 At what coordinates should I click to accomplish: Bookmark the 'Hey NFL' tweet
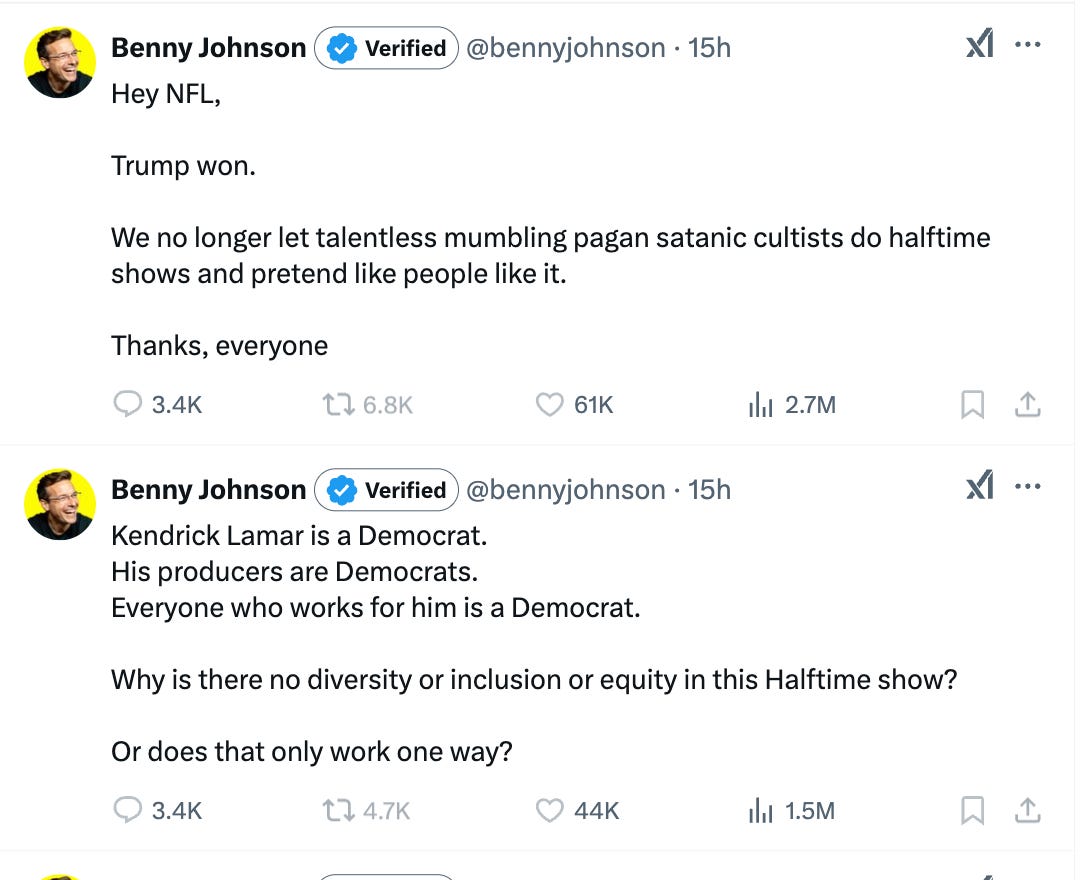pos(972,404)
